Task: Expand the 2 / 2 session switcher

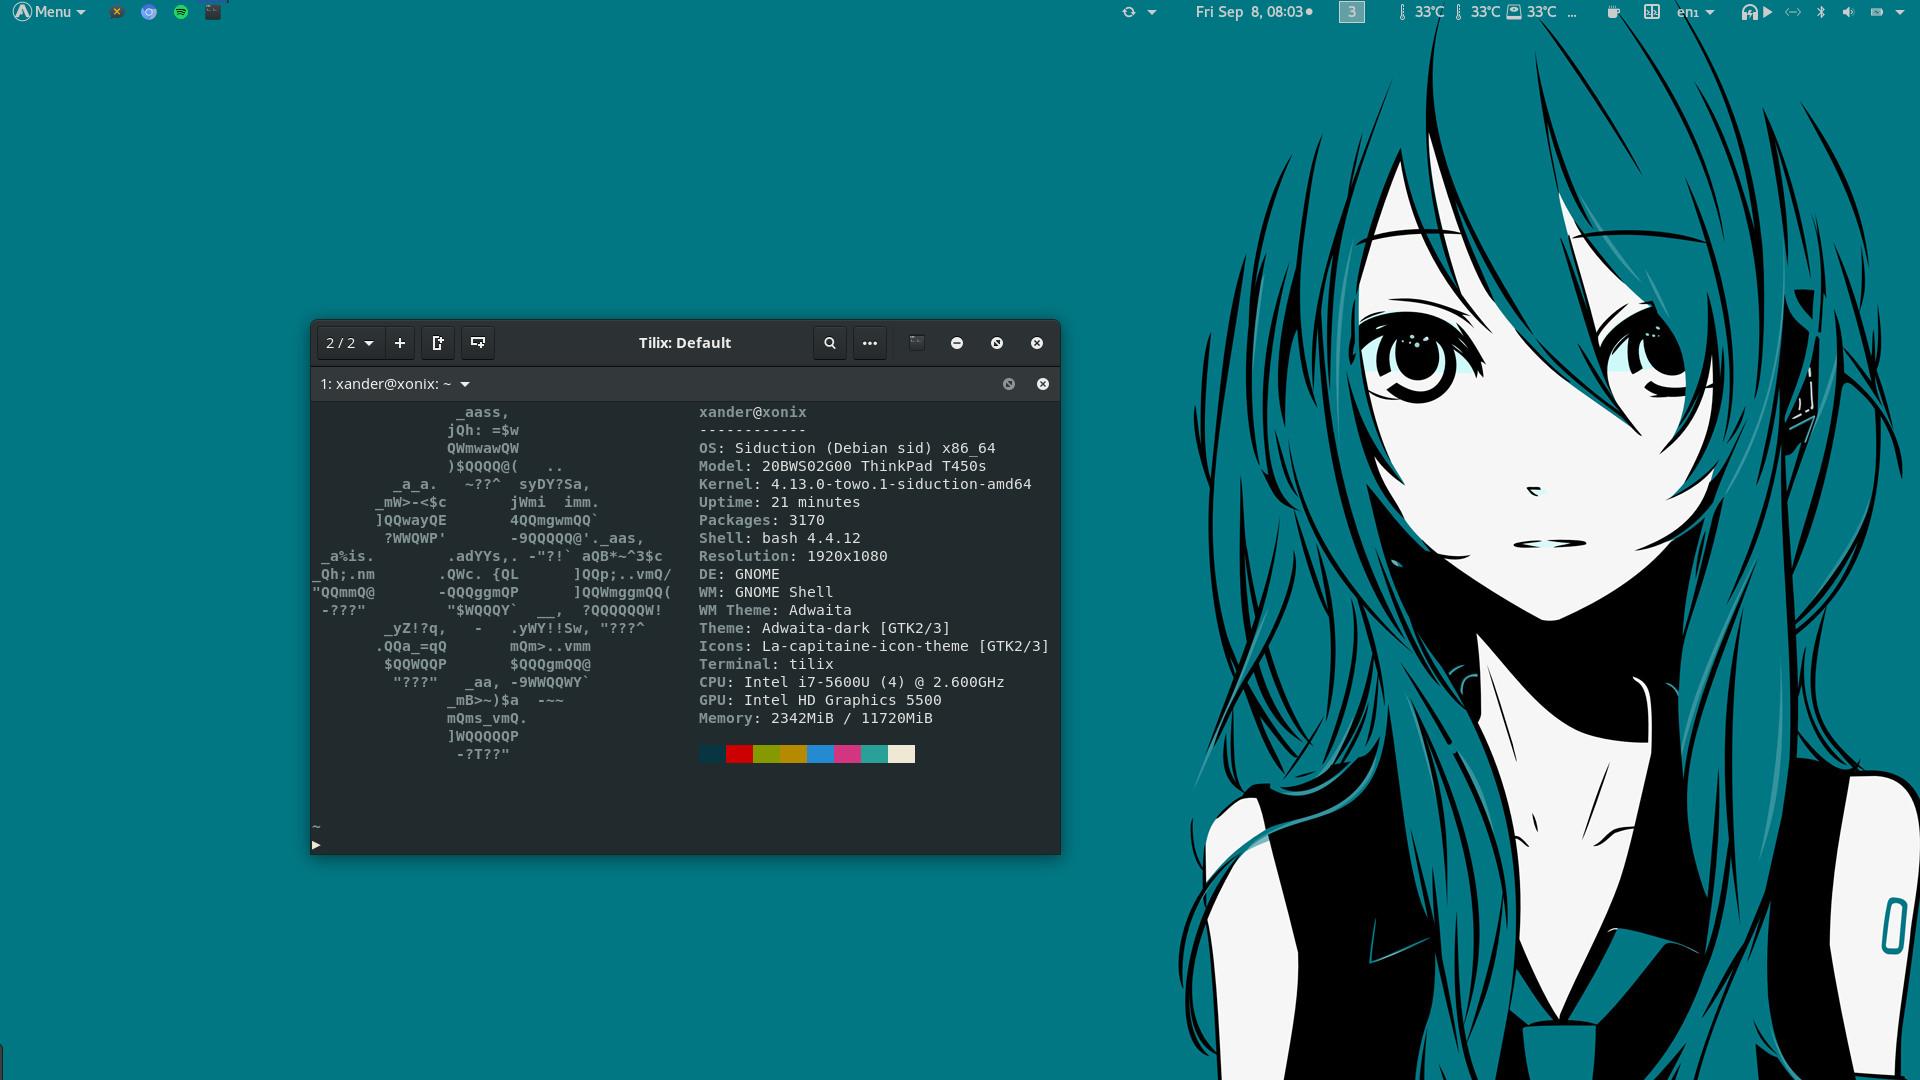Action: (x=349, y=343)
